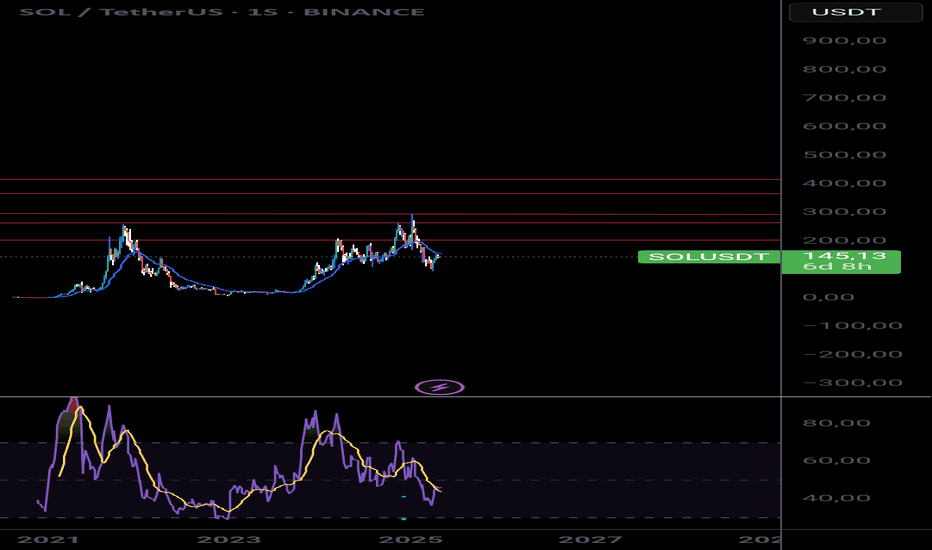Select the red line at the 300,00 level
Screen dimensions: 932x550
(390, 214)
